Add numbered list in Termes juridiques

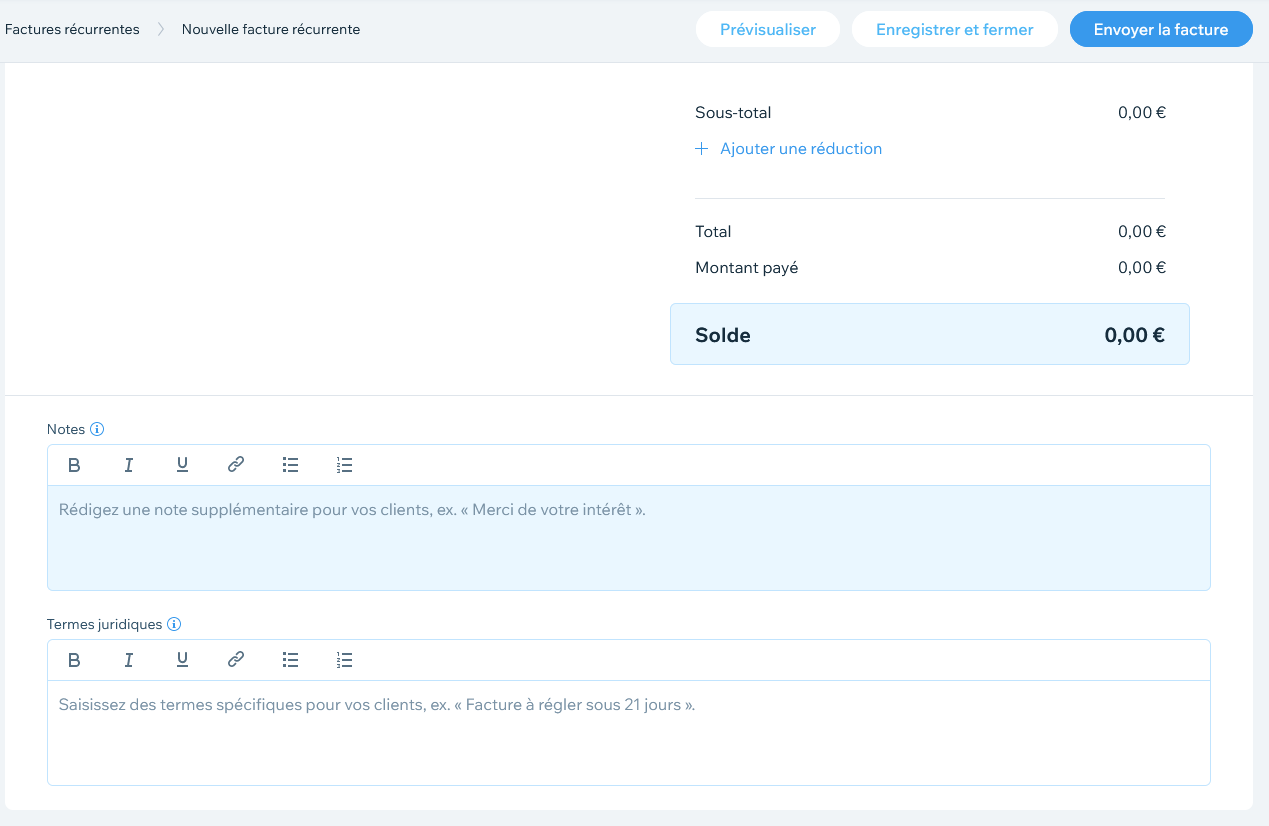[345, 660]
